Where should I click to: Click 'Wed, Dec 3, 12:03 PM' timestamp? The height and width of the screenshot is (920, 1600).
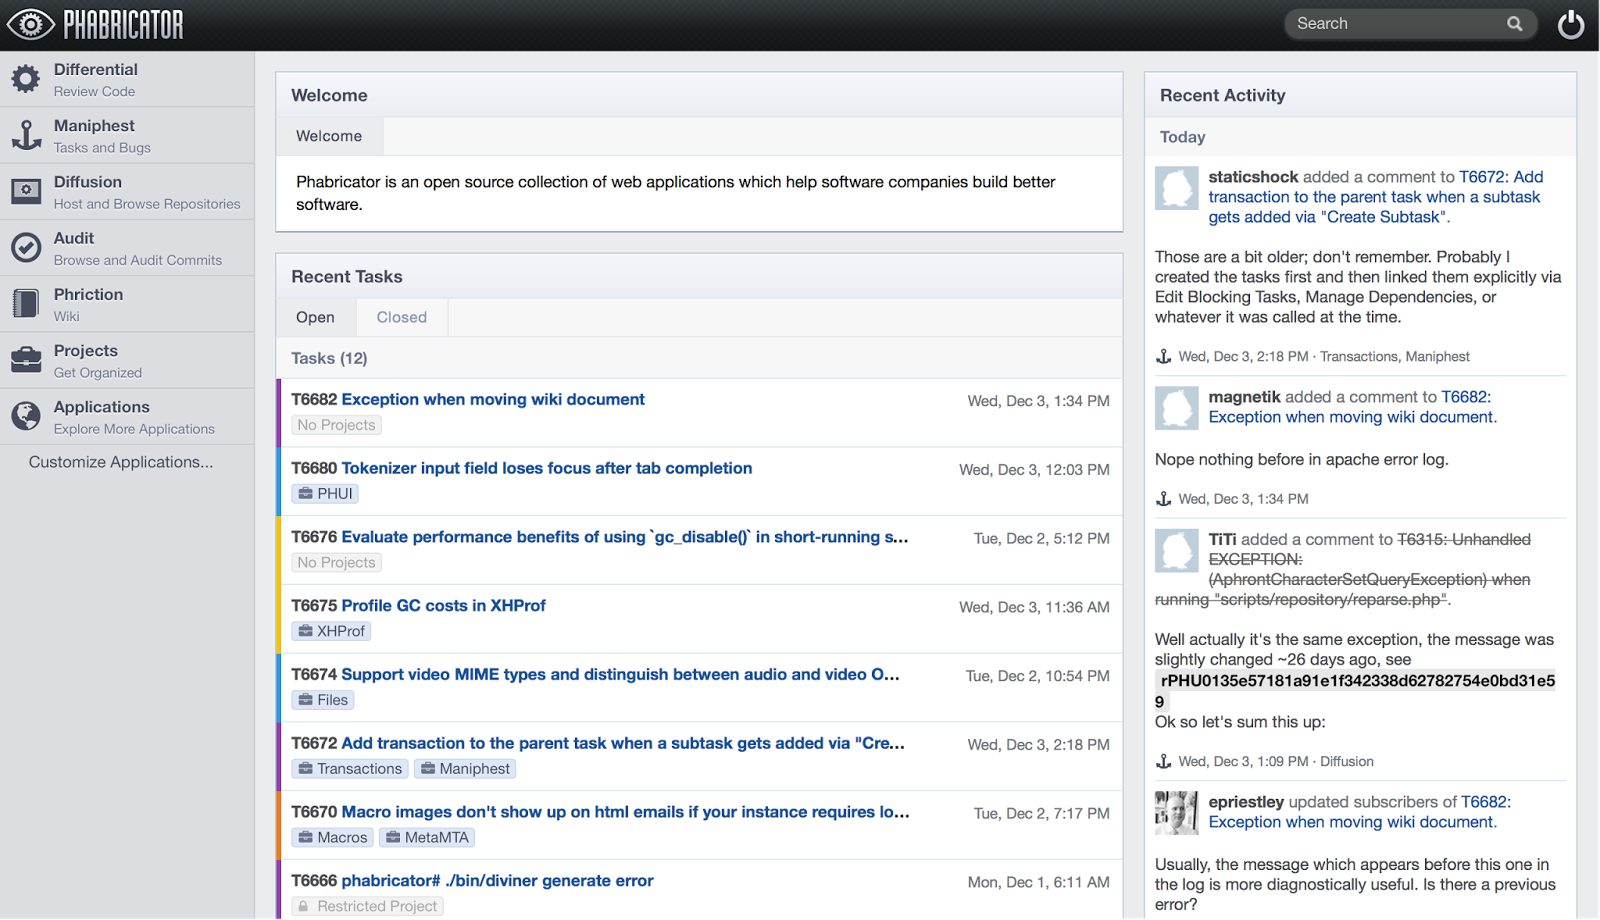click(x=1034, y=470)
